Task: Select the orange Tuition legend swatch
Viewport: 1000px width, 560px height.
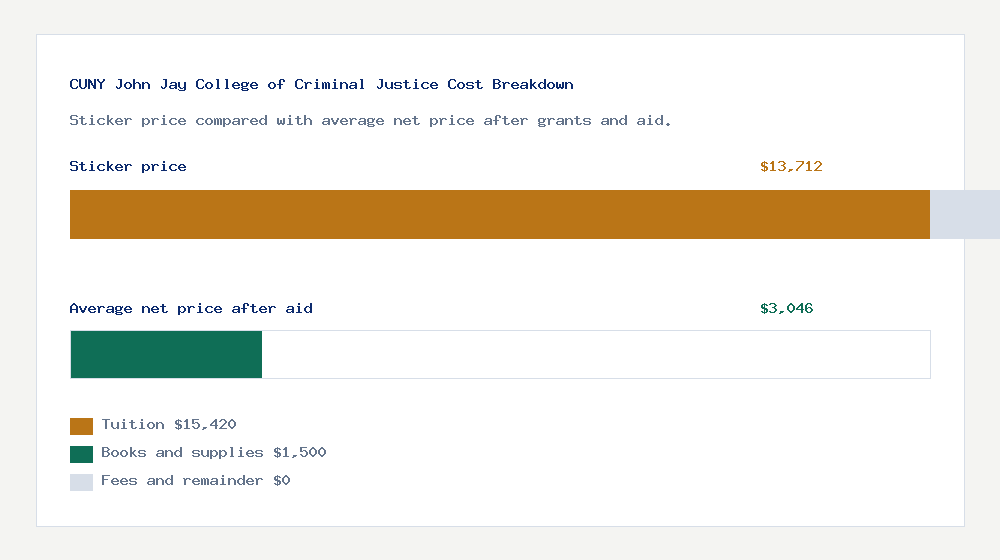Action: tap(81, 426)
